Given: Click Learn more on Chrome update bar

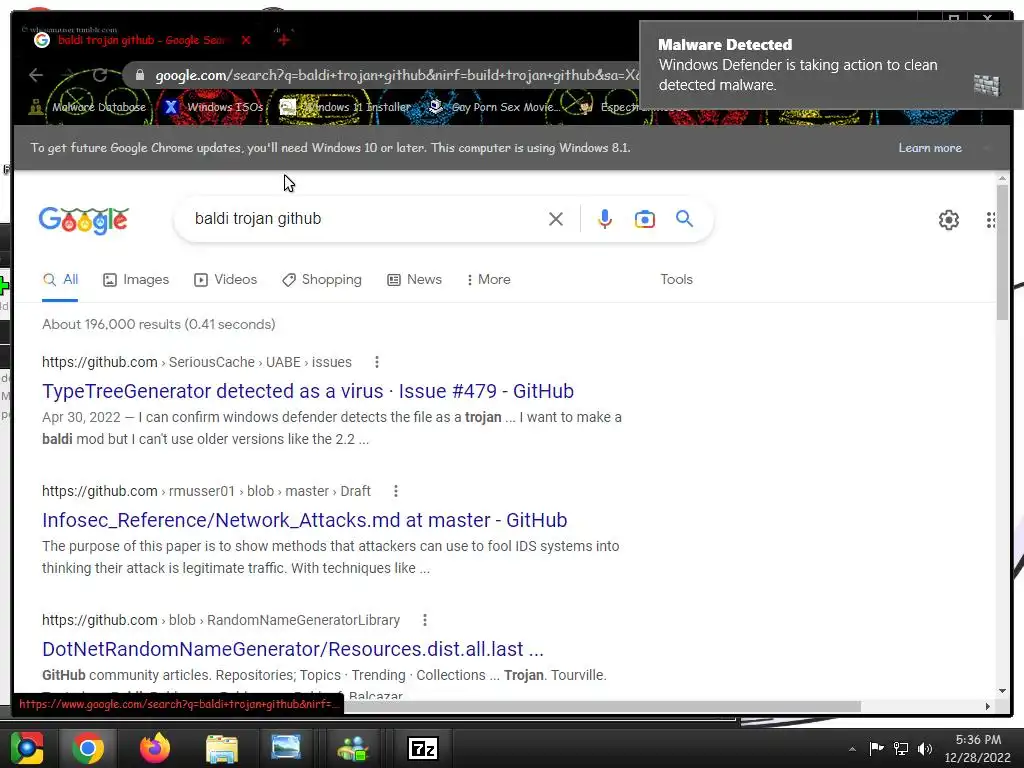Looking at the screenshot, I should (929, 148).
